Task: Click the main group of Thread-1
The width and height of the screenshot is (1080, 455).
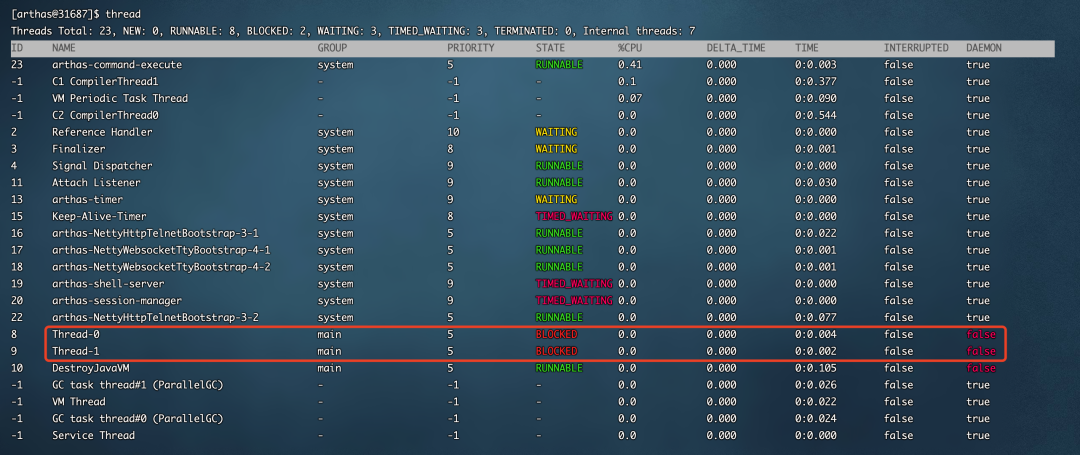Action: (329, 351)
